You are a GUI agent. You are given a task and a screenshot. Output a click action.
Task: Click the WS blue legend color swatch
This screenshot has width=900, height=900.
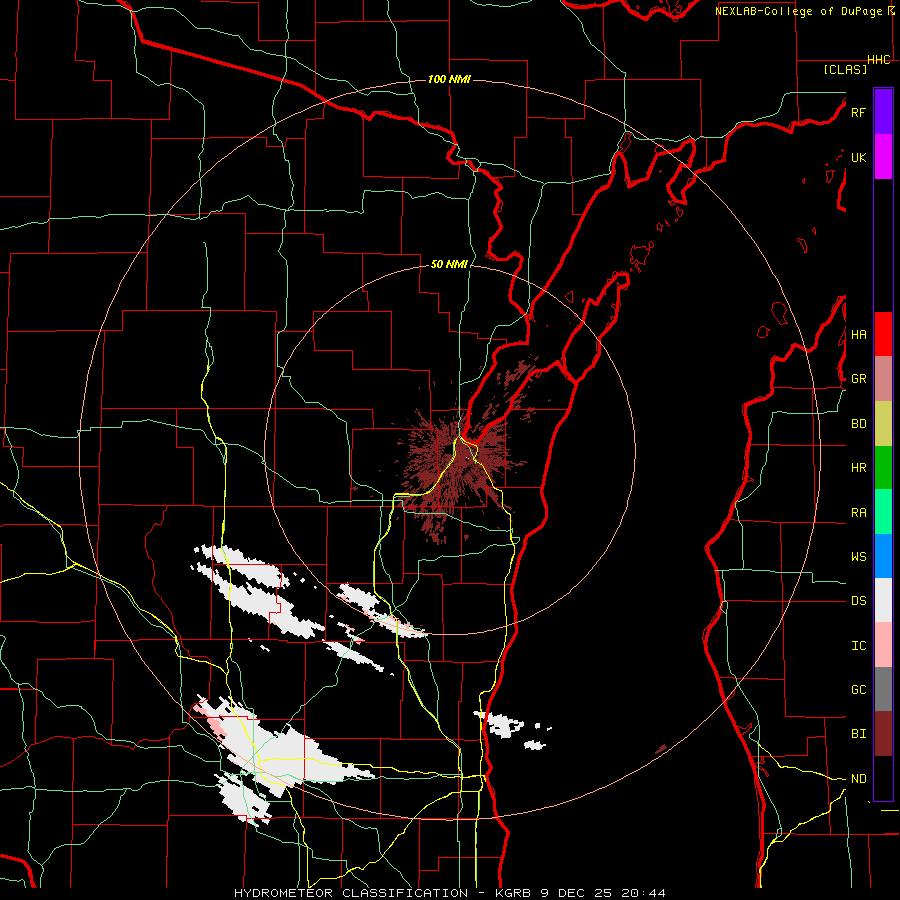coord(883,556)
